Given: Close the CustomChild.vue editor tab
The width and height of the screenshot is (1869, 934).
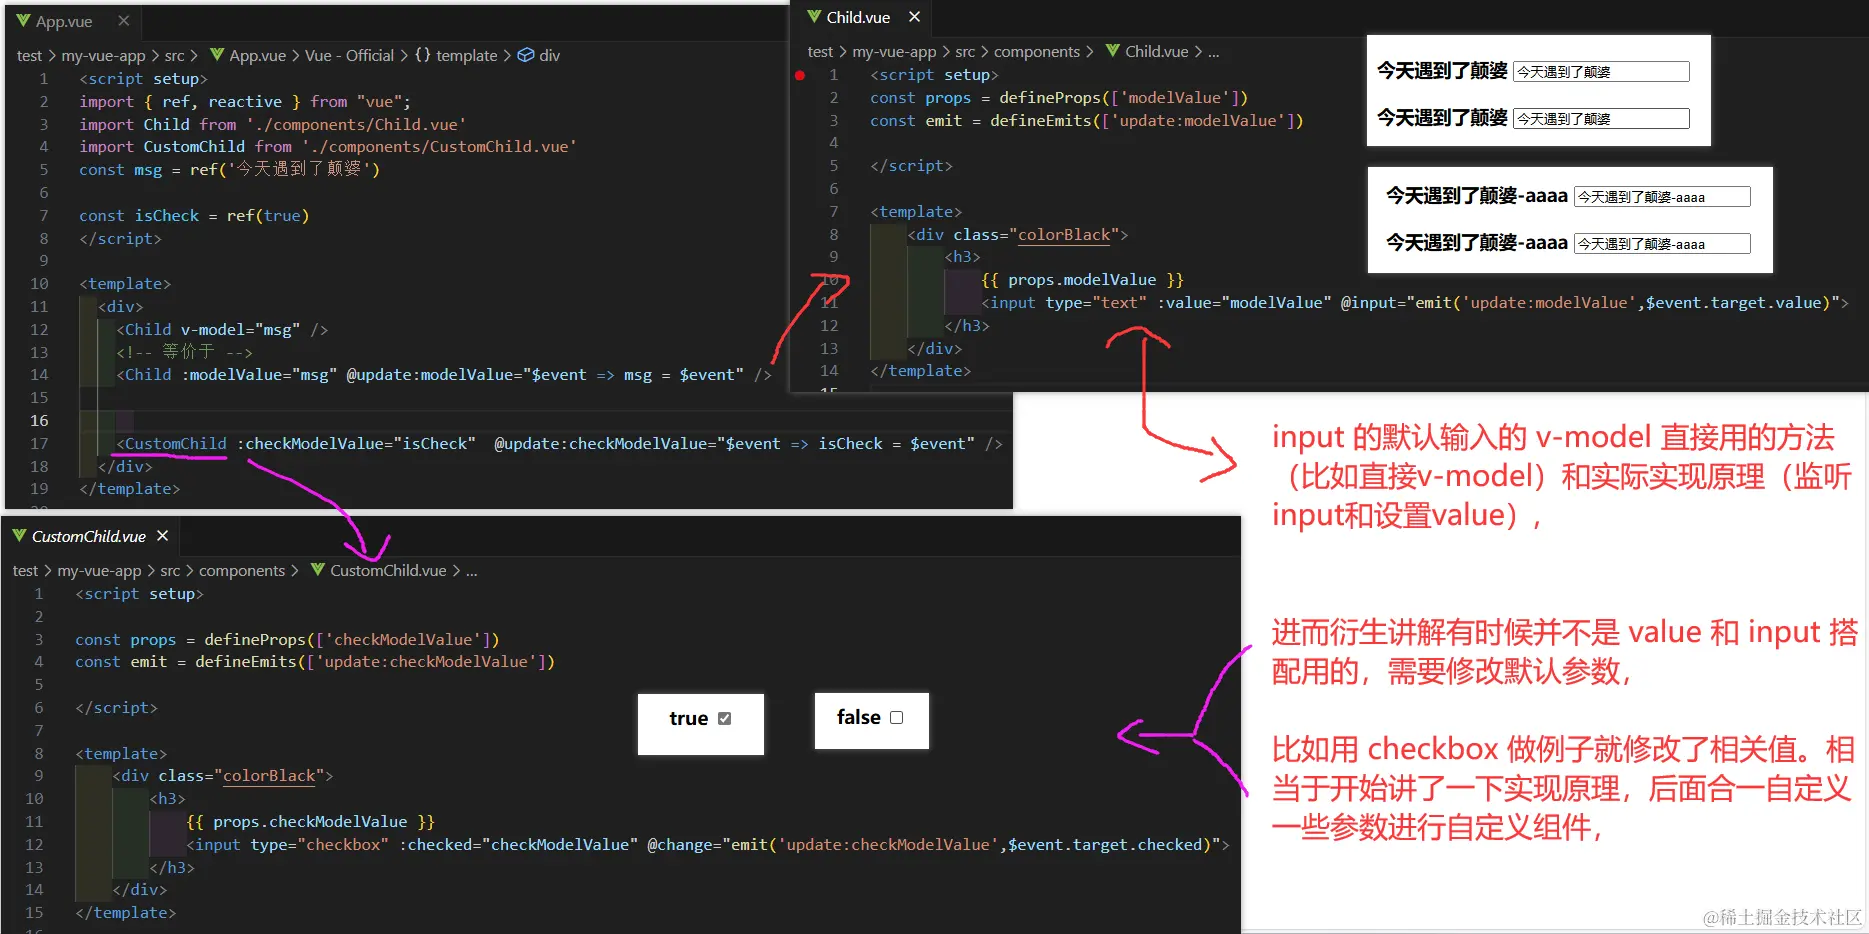Looking at the screenshot, I should (x=162, y=536).
